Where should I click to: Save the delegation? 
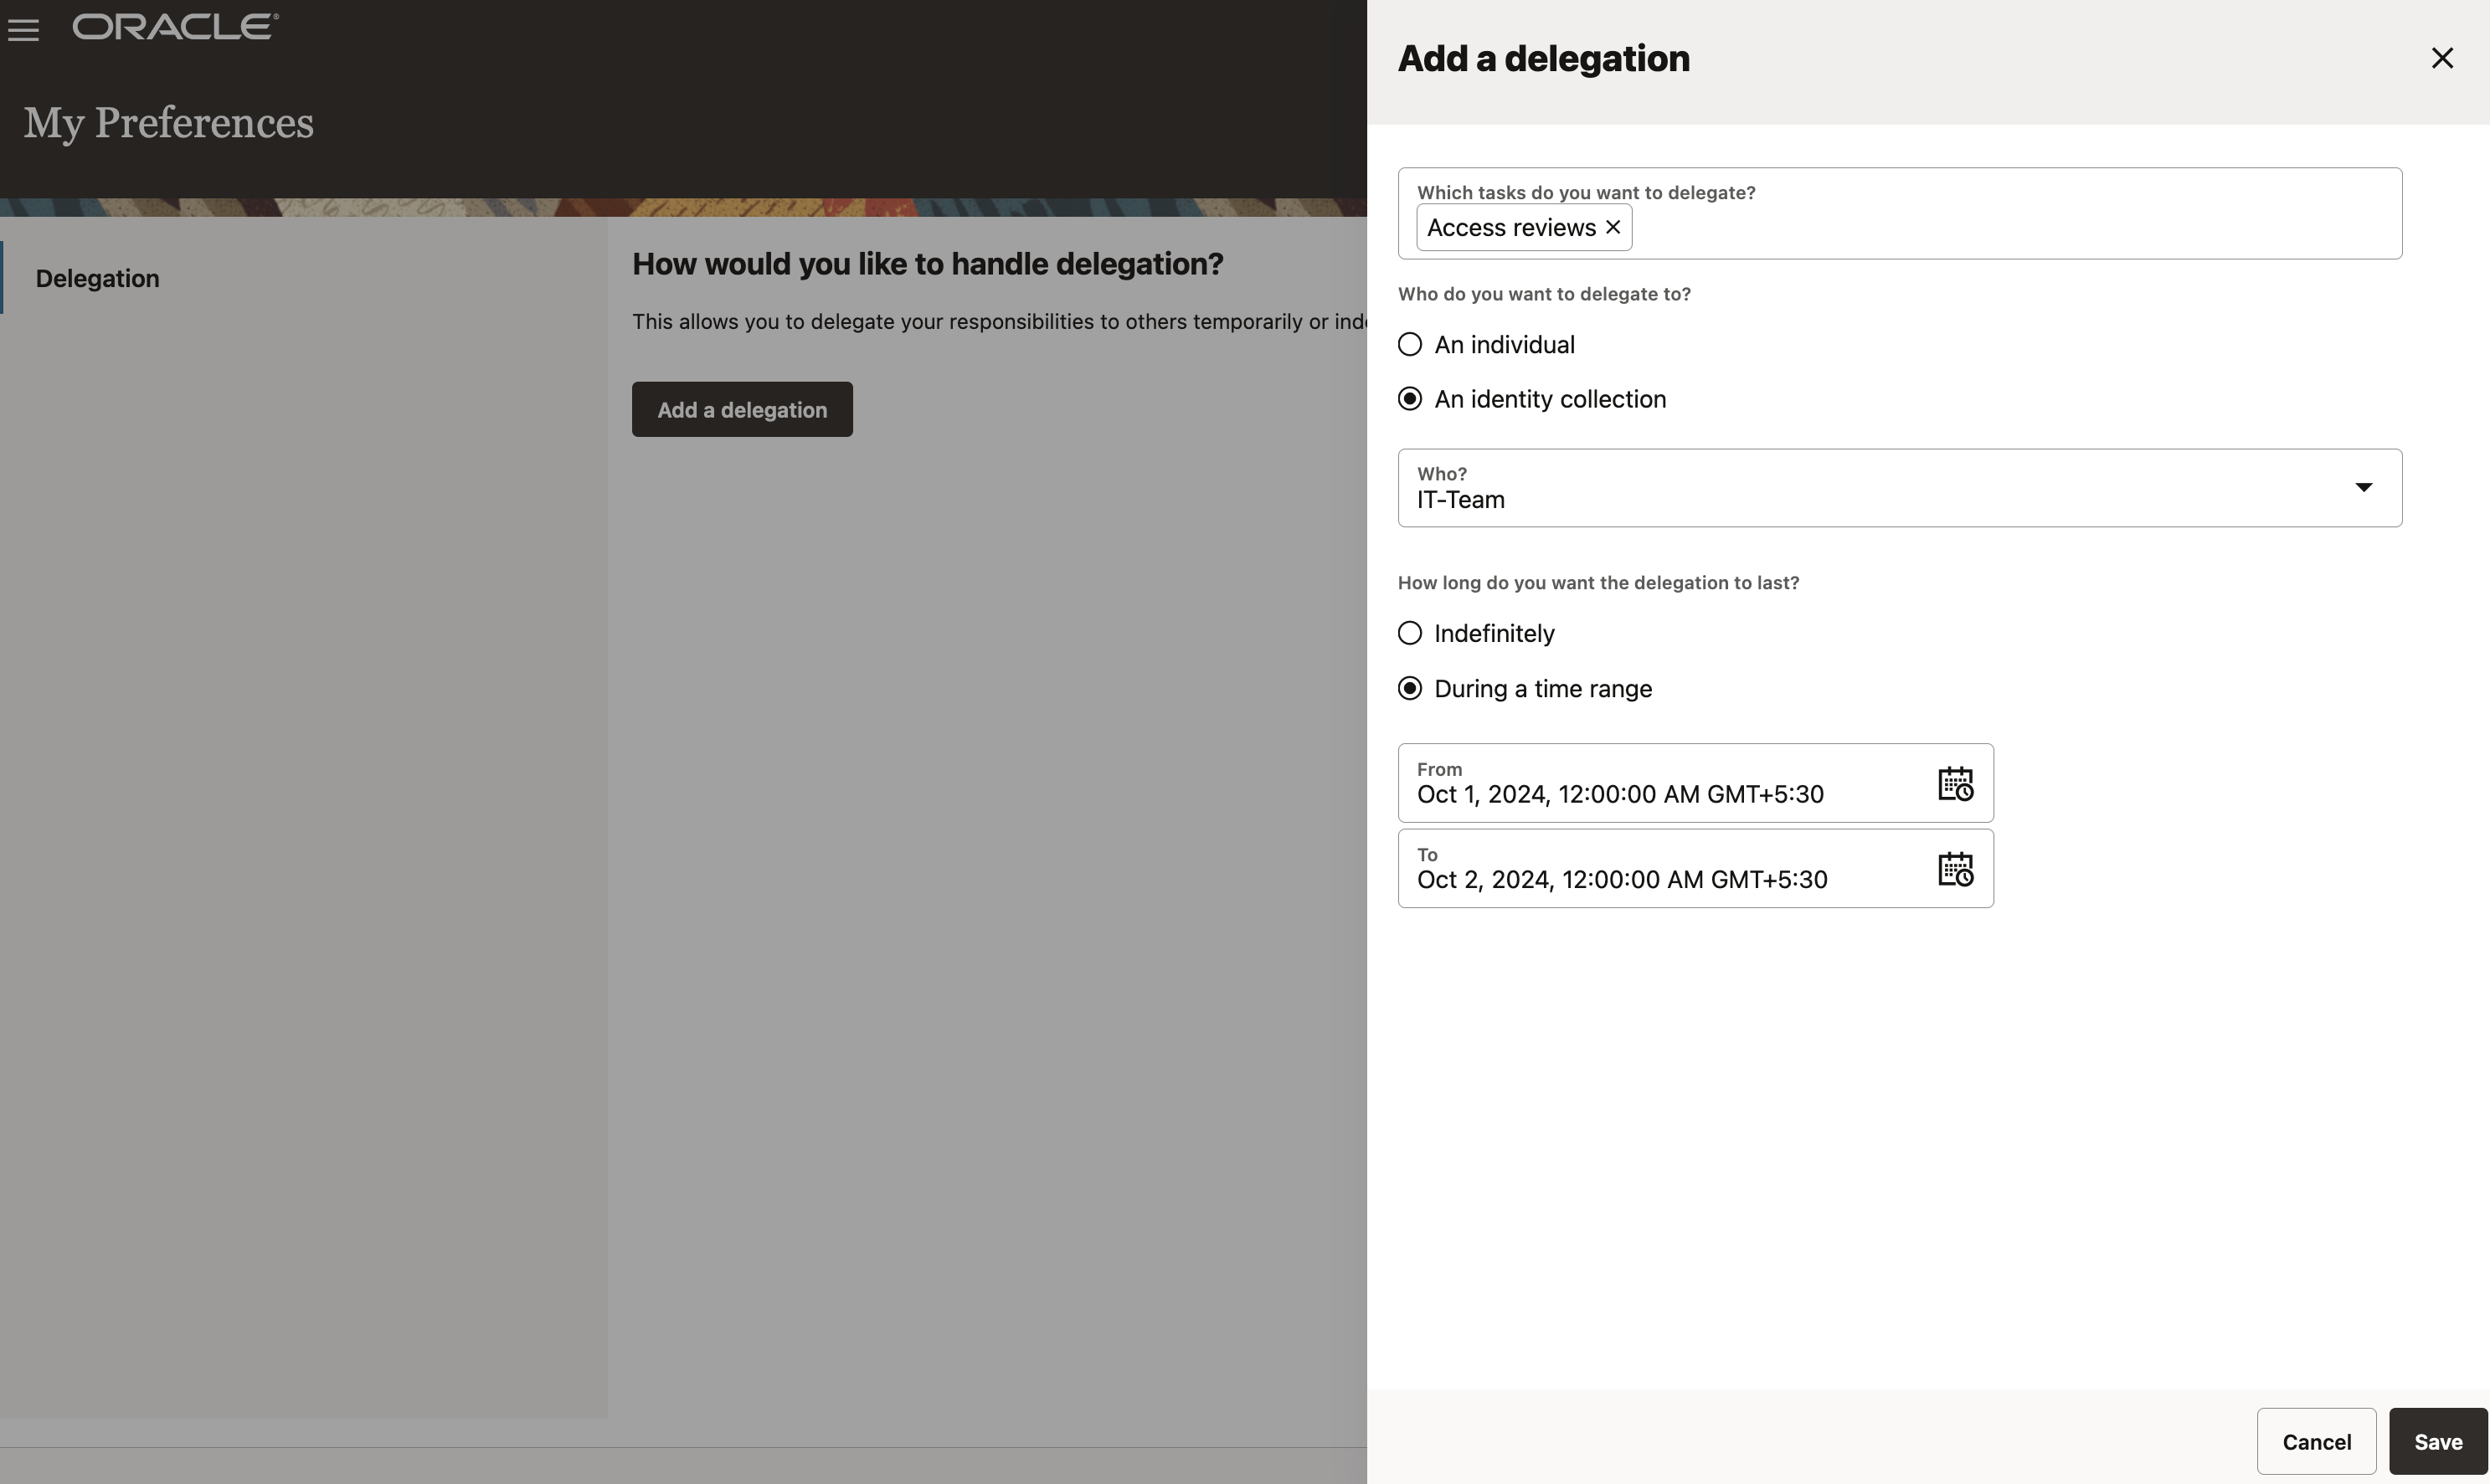coord(2436,1441)
